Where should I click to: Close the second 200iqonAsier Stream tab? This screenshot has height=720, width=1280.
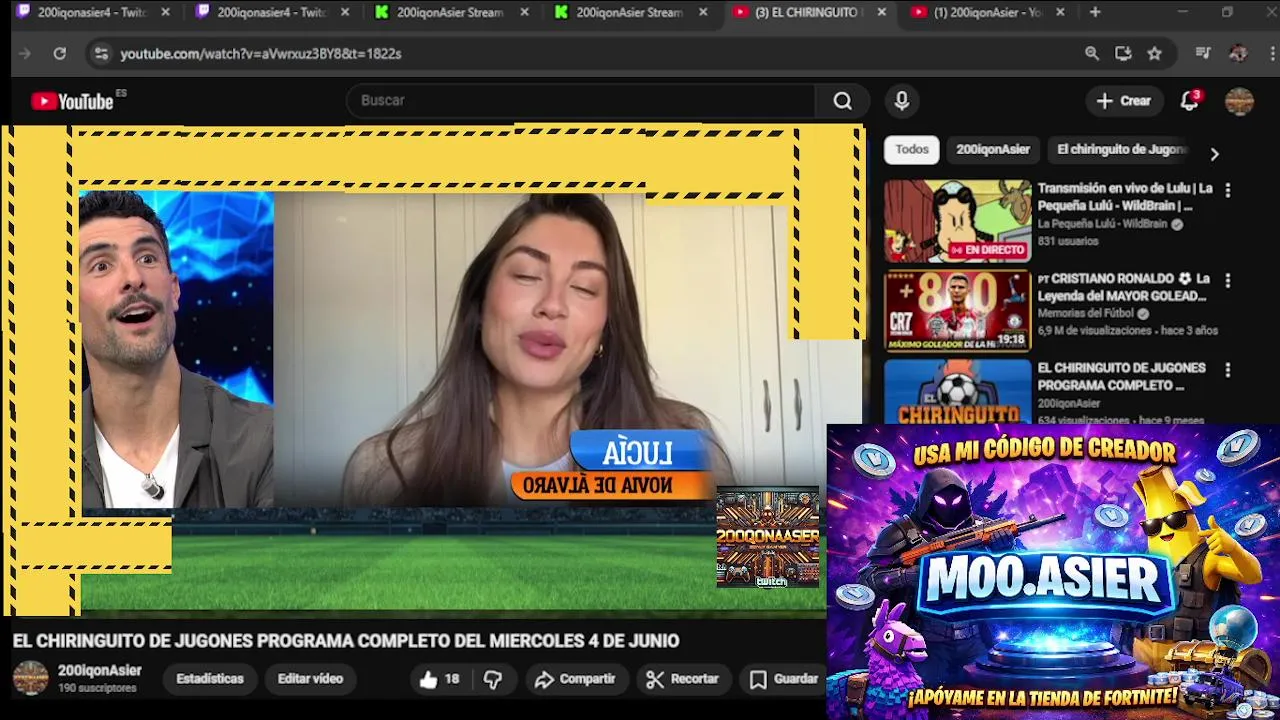click(703, 12)
